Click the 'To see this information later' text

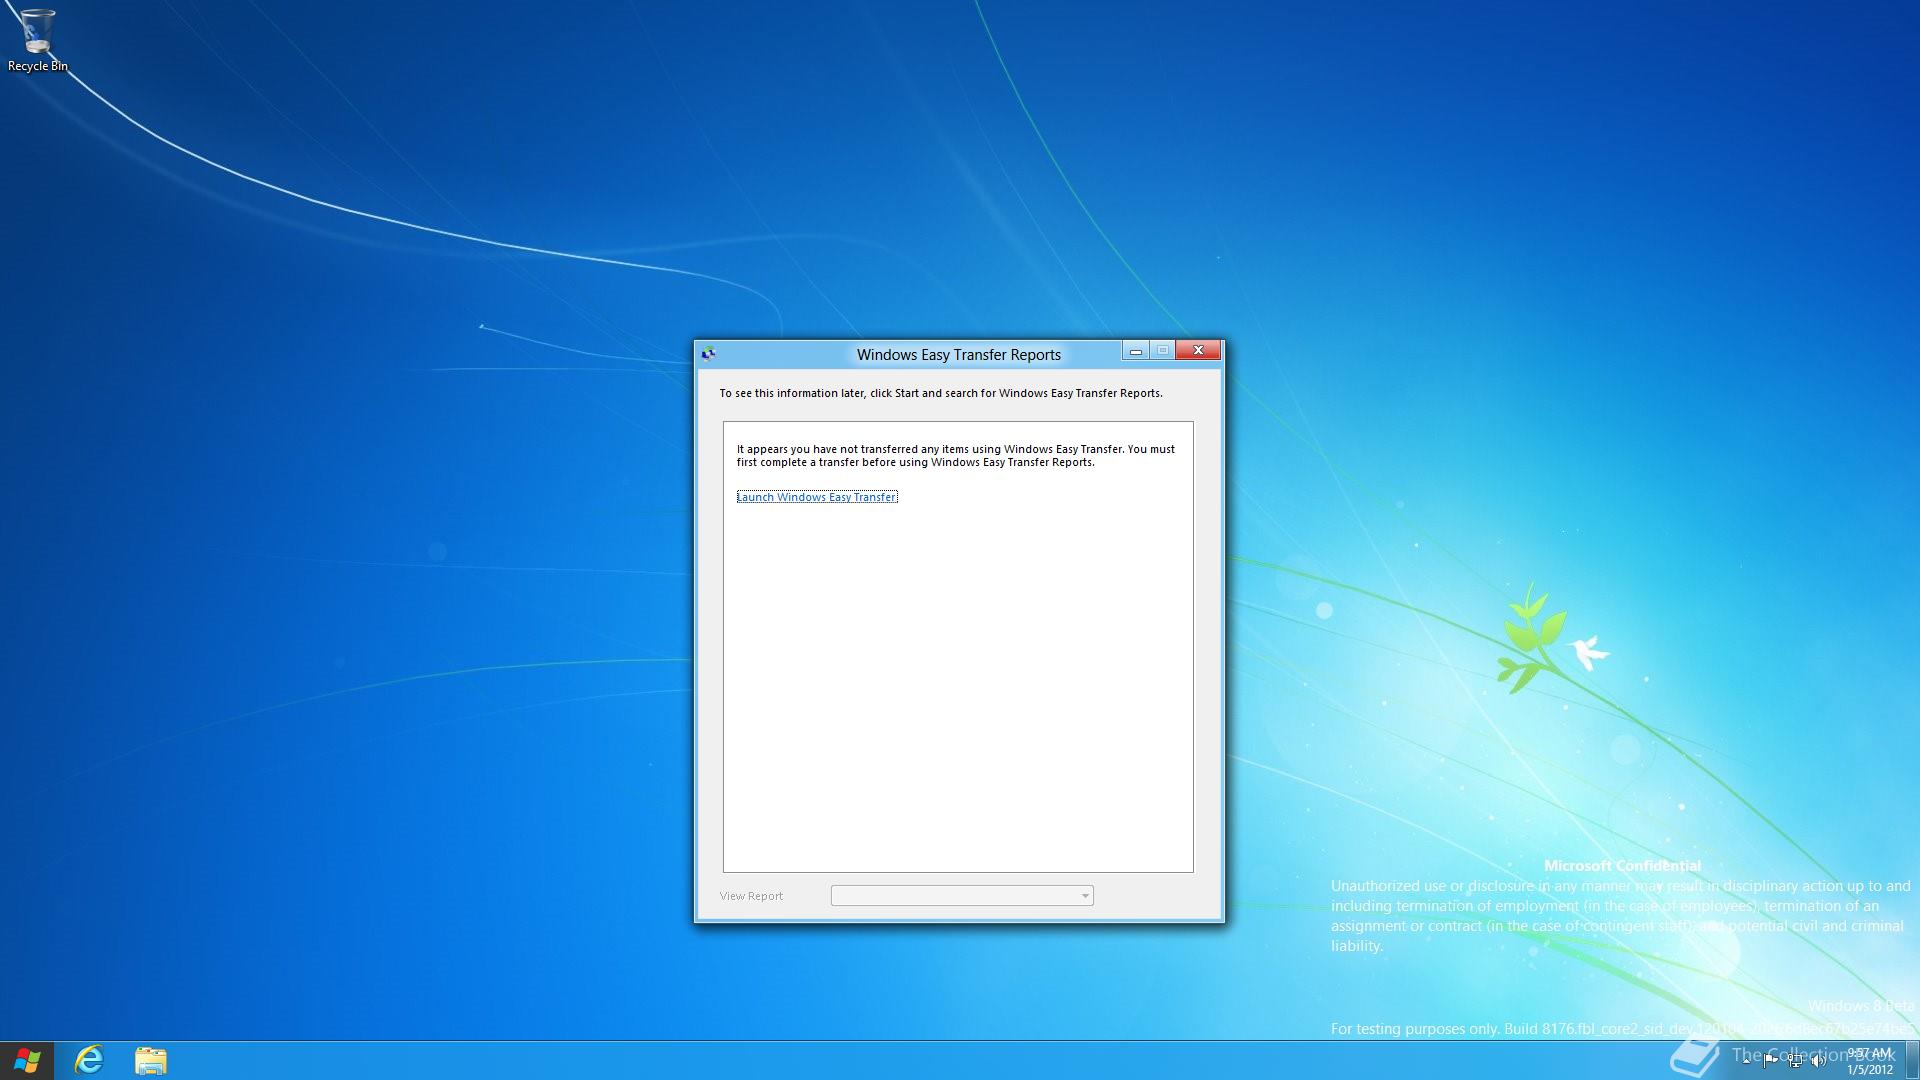click(941, 393)
